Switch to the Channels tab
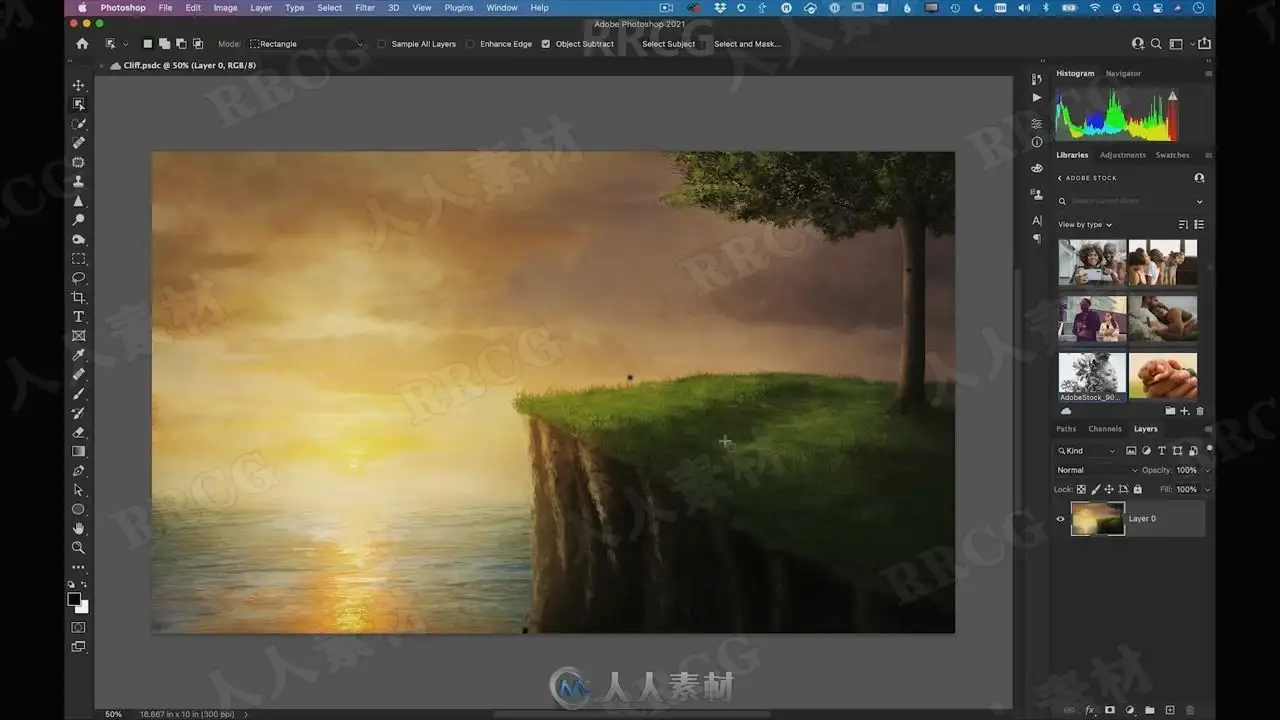Viewport: 1280px width, 720px height. (x=1105, y=429)
